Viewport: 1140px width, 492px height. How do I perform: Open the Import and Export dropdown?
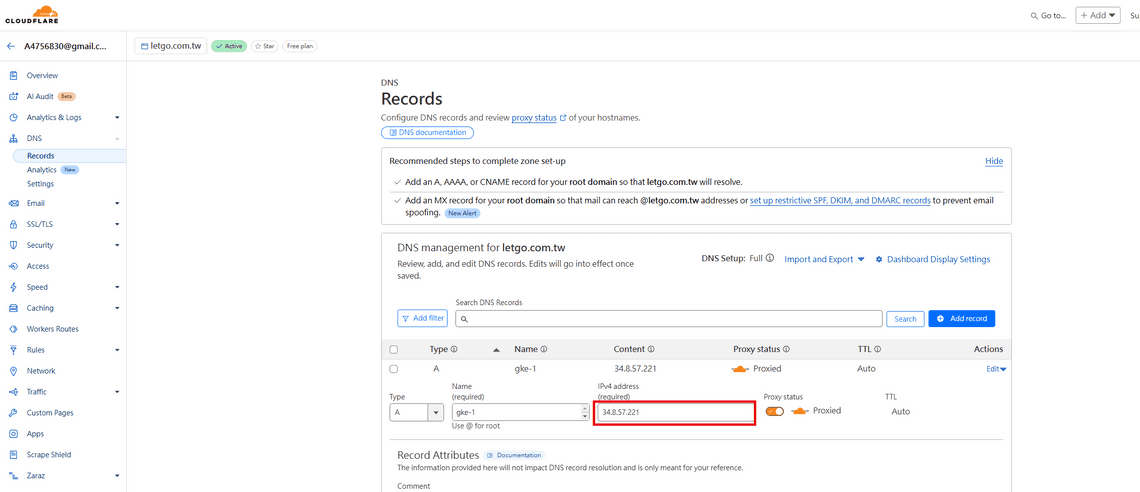tap(824, 259)
